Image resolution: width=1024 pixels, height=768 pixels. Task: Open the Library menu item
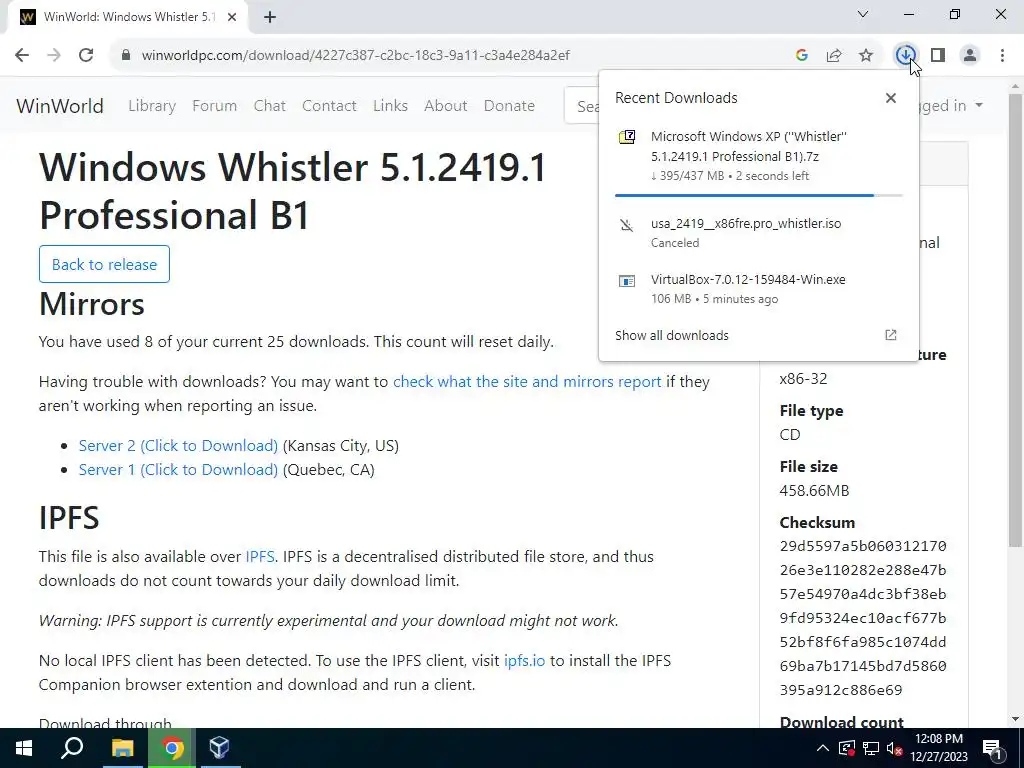point(152,105)
